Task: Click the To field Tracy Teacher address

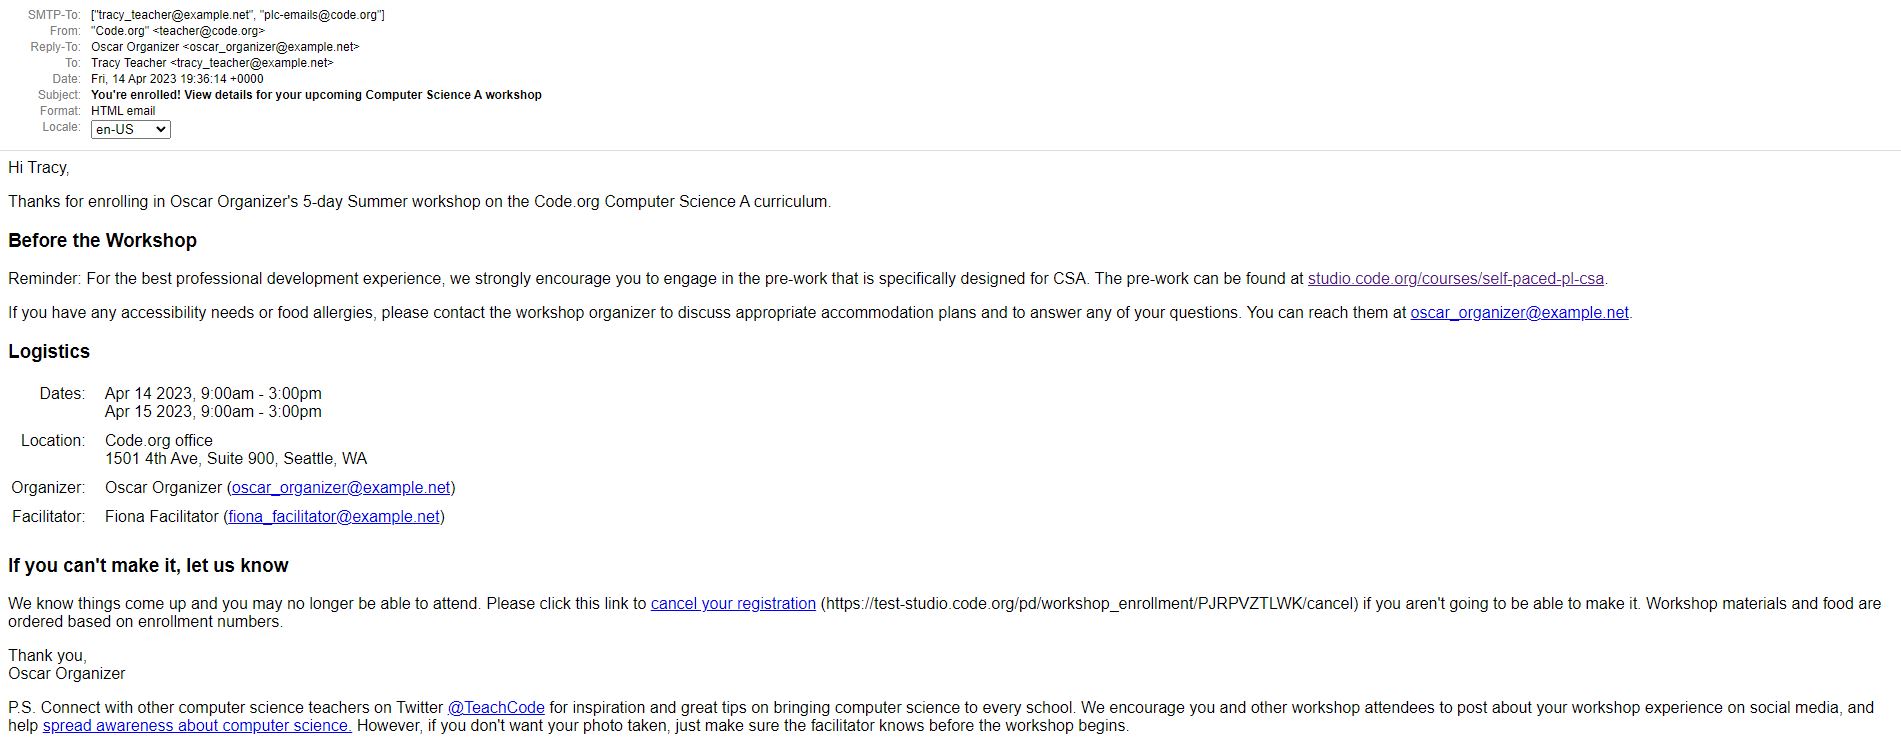Action: [212, 63]
